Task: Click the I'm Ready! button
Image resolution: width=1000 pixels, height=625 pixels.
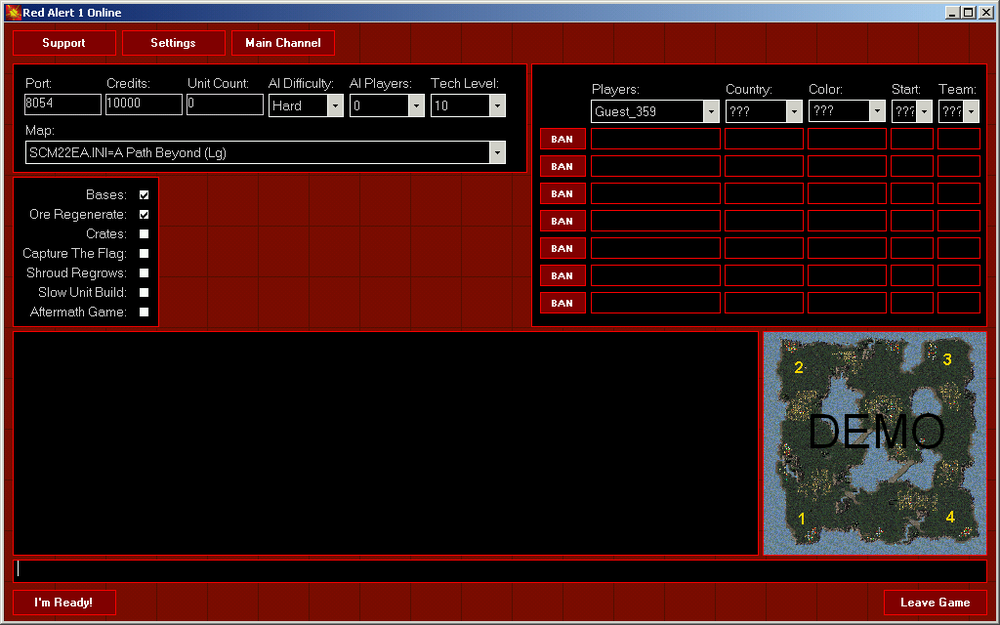Action: click(x=64, y=602)
